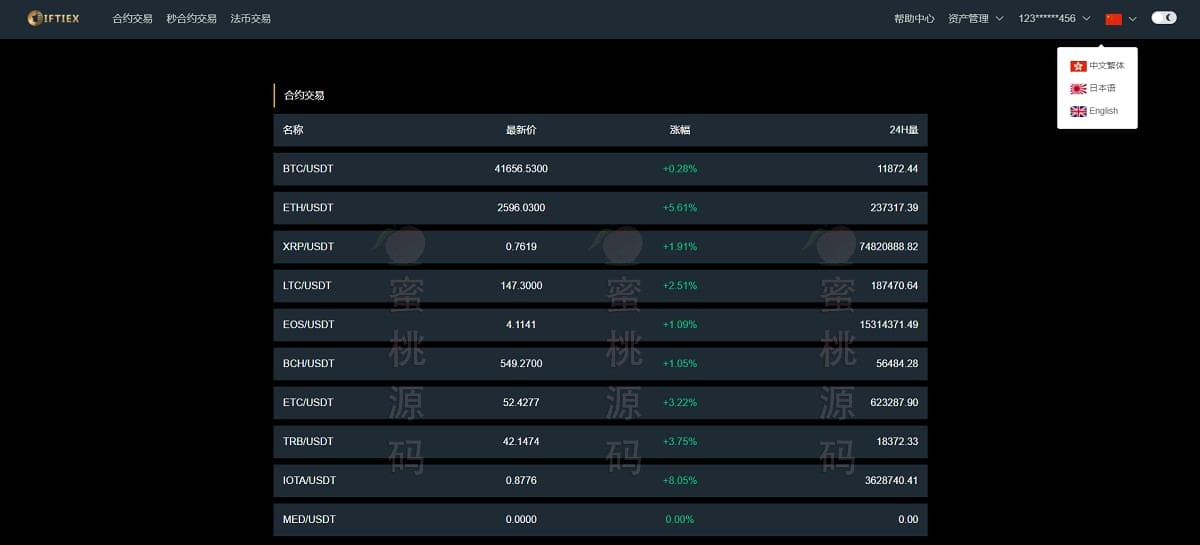Open the 123******456 account dropdown
Viewport: 1200px width, 545px height.
pos(1053,19)
